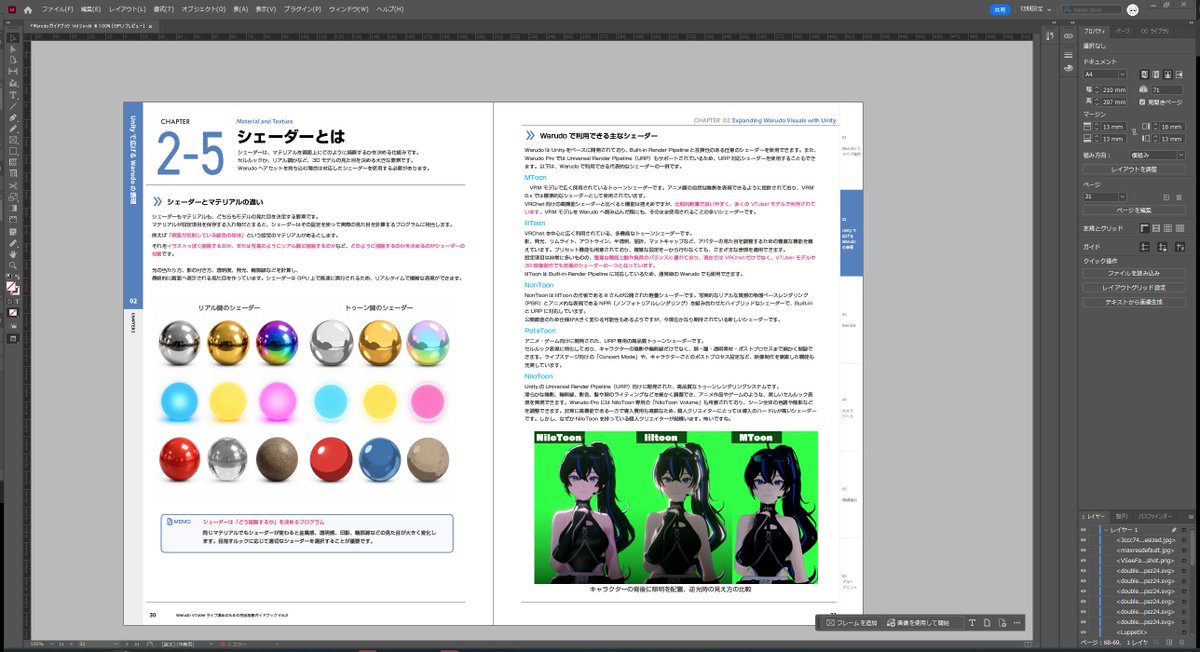This screenshot has width=1200, height=652.
Task: Click the third guide option icon
Action: [x=1181, y=247]
